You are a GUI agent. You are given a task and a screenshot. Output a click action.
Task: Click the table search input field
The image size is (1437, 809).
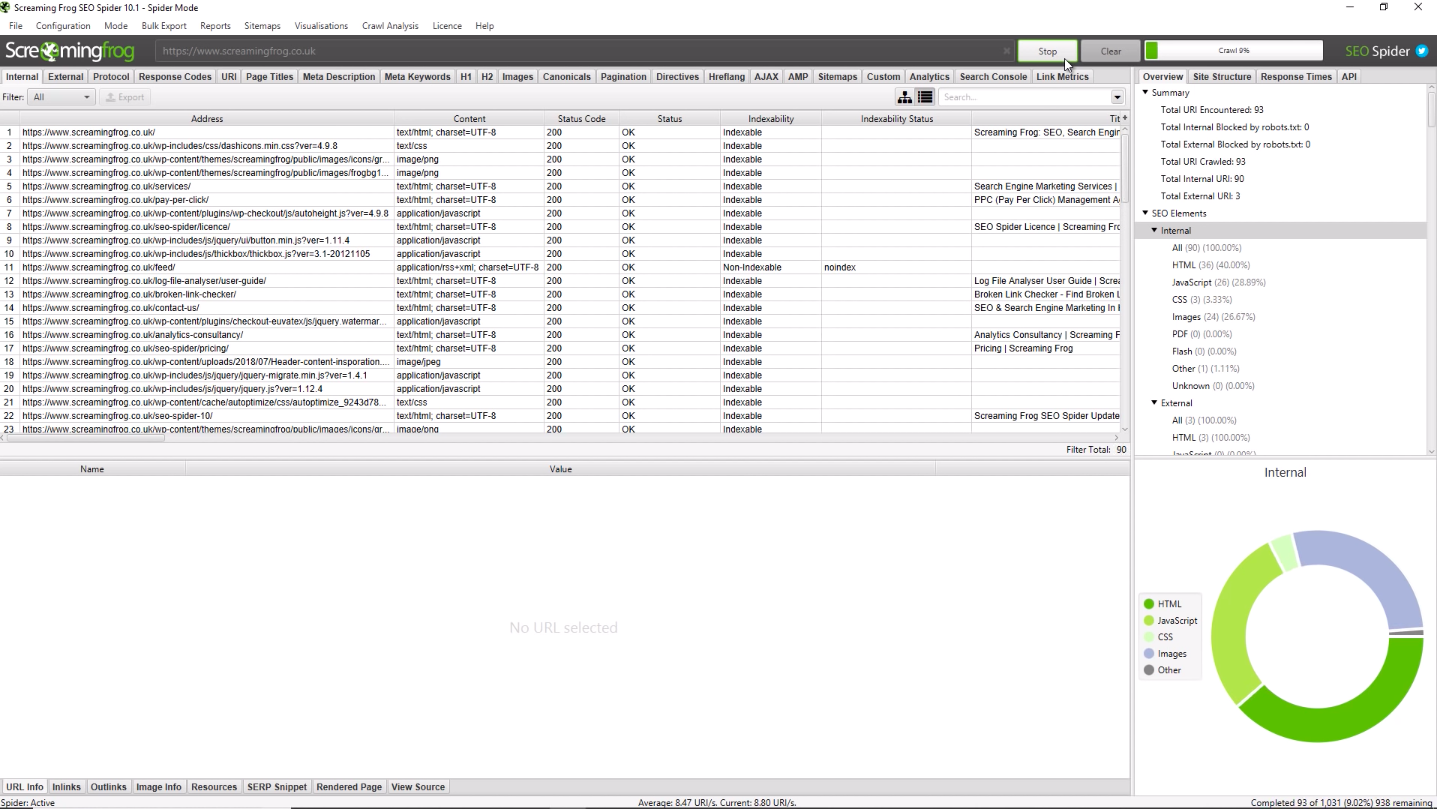(x=1023, y=97)
